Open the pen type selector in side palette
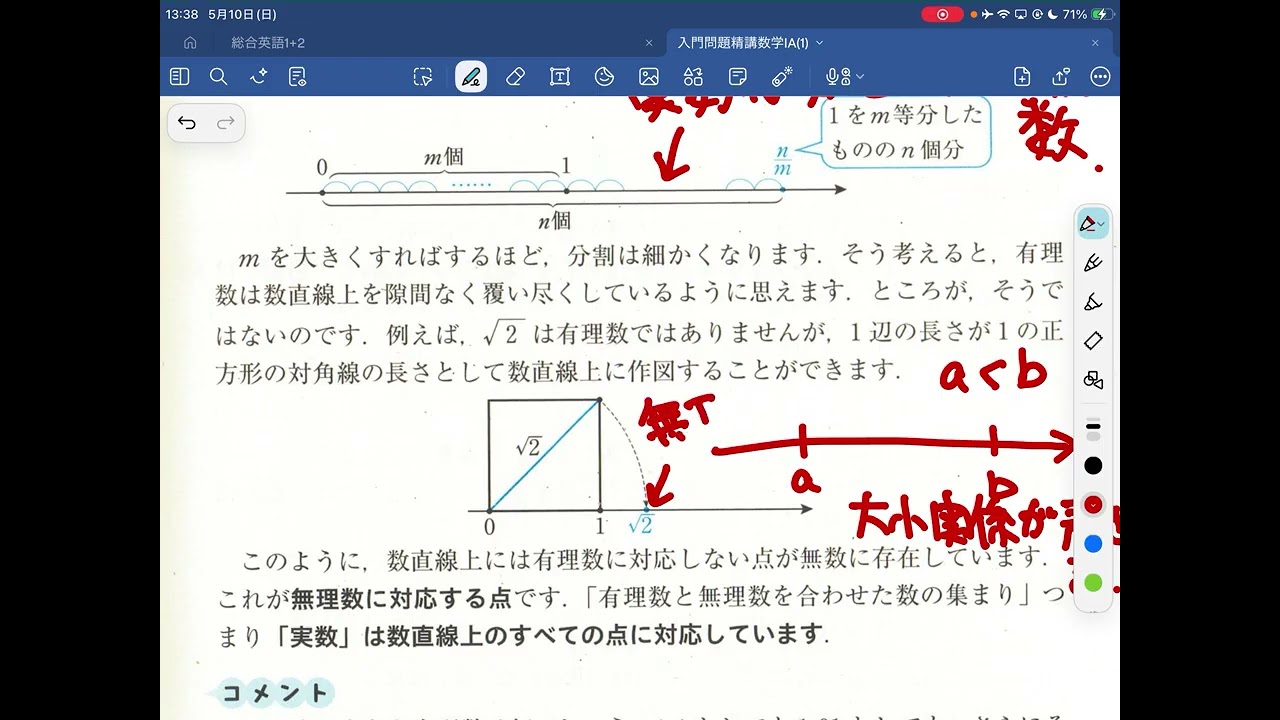This screenshot has height=720, width=1280. (x=1093, y=224)
